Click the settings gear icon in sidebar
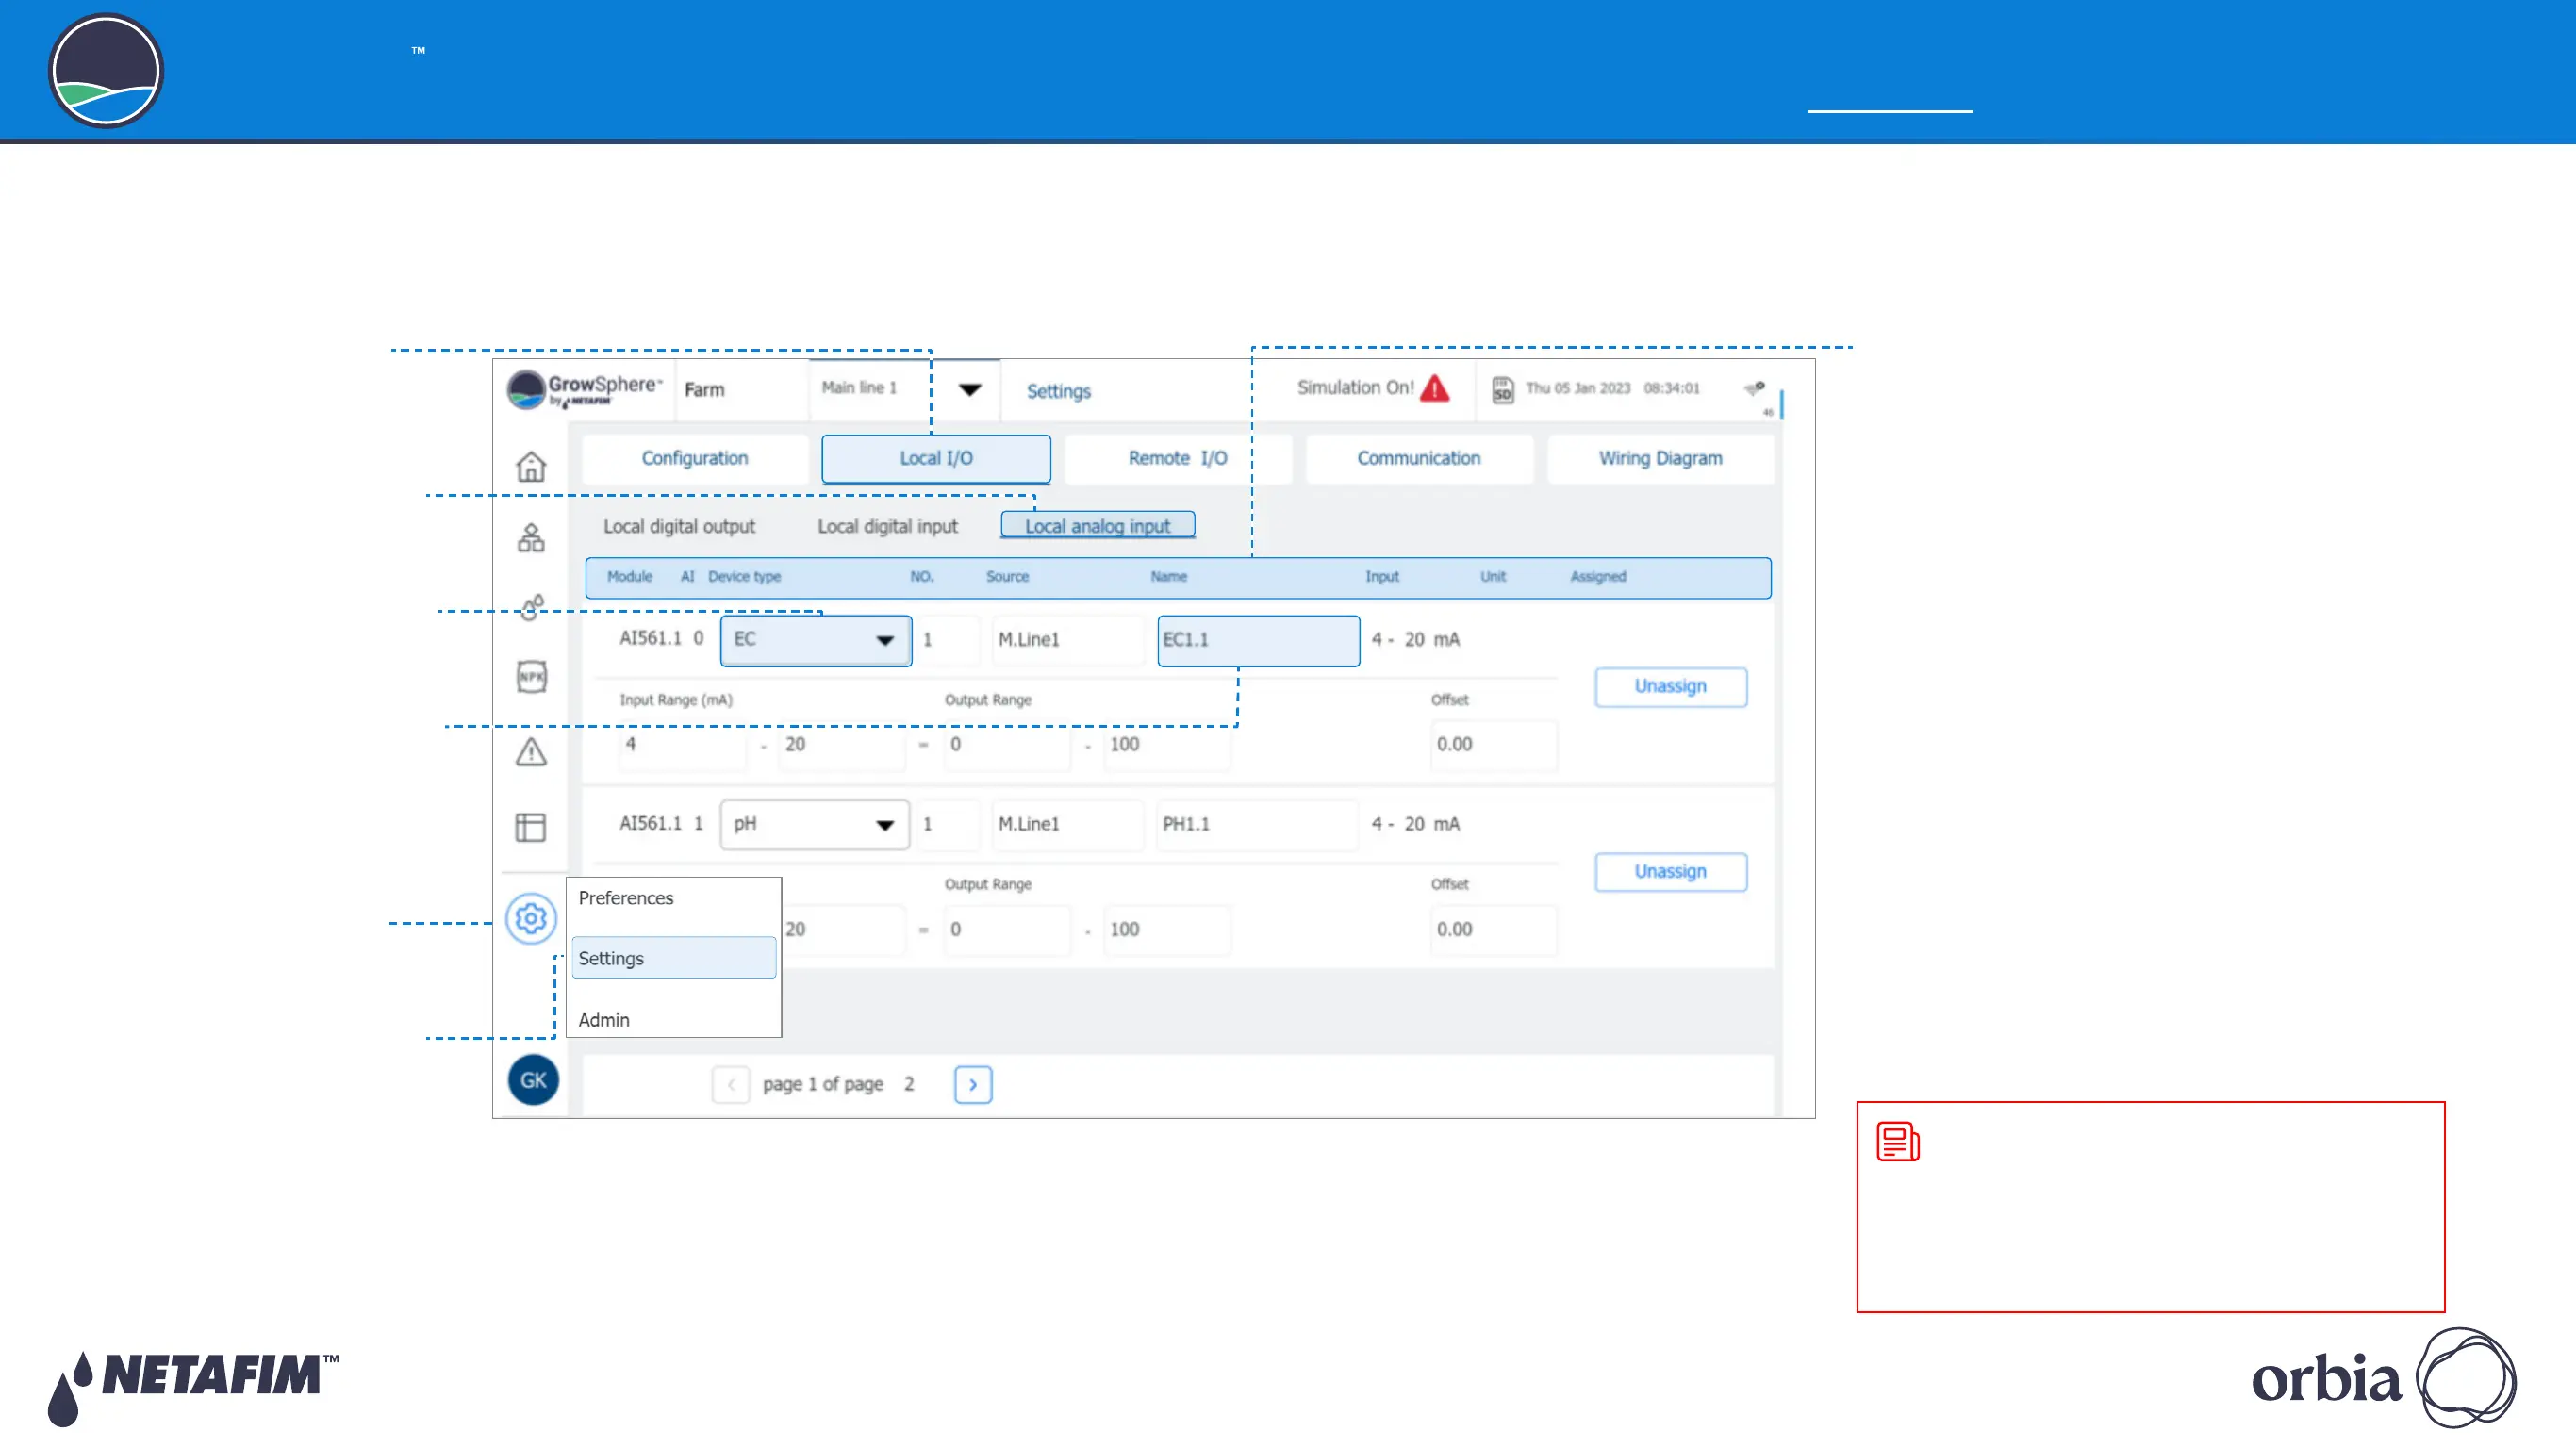The image size is (2576, 1448). click(x=531, y=918)
